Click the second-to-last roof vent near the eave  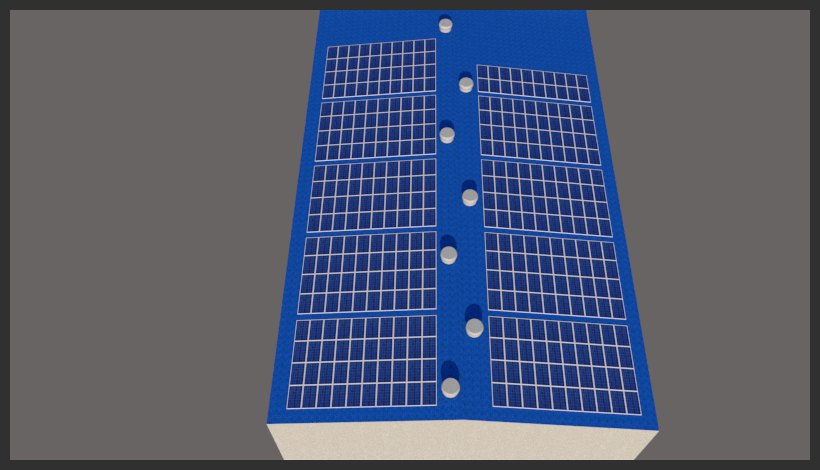(x=474, y=327)
